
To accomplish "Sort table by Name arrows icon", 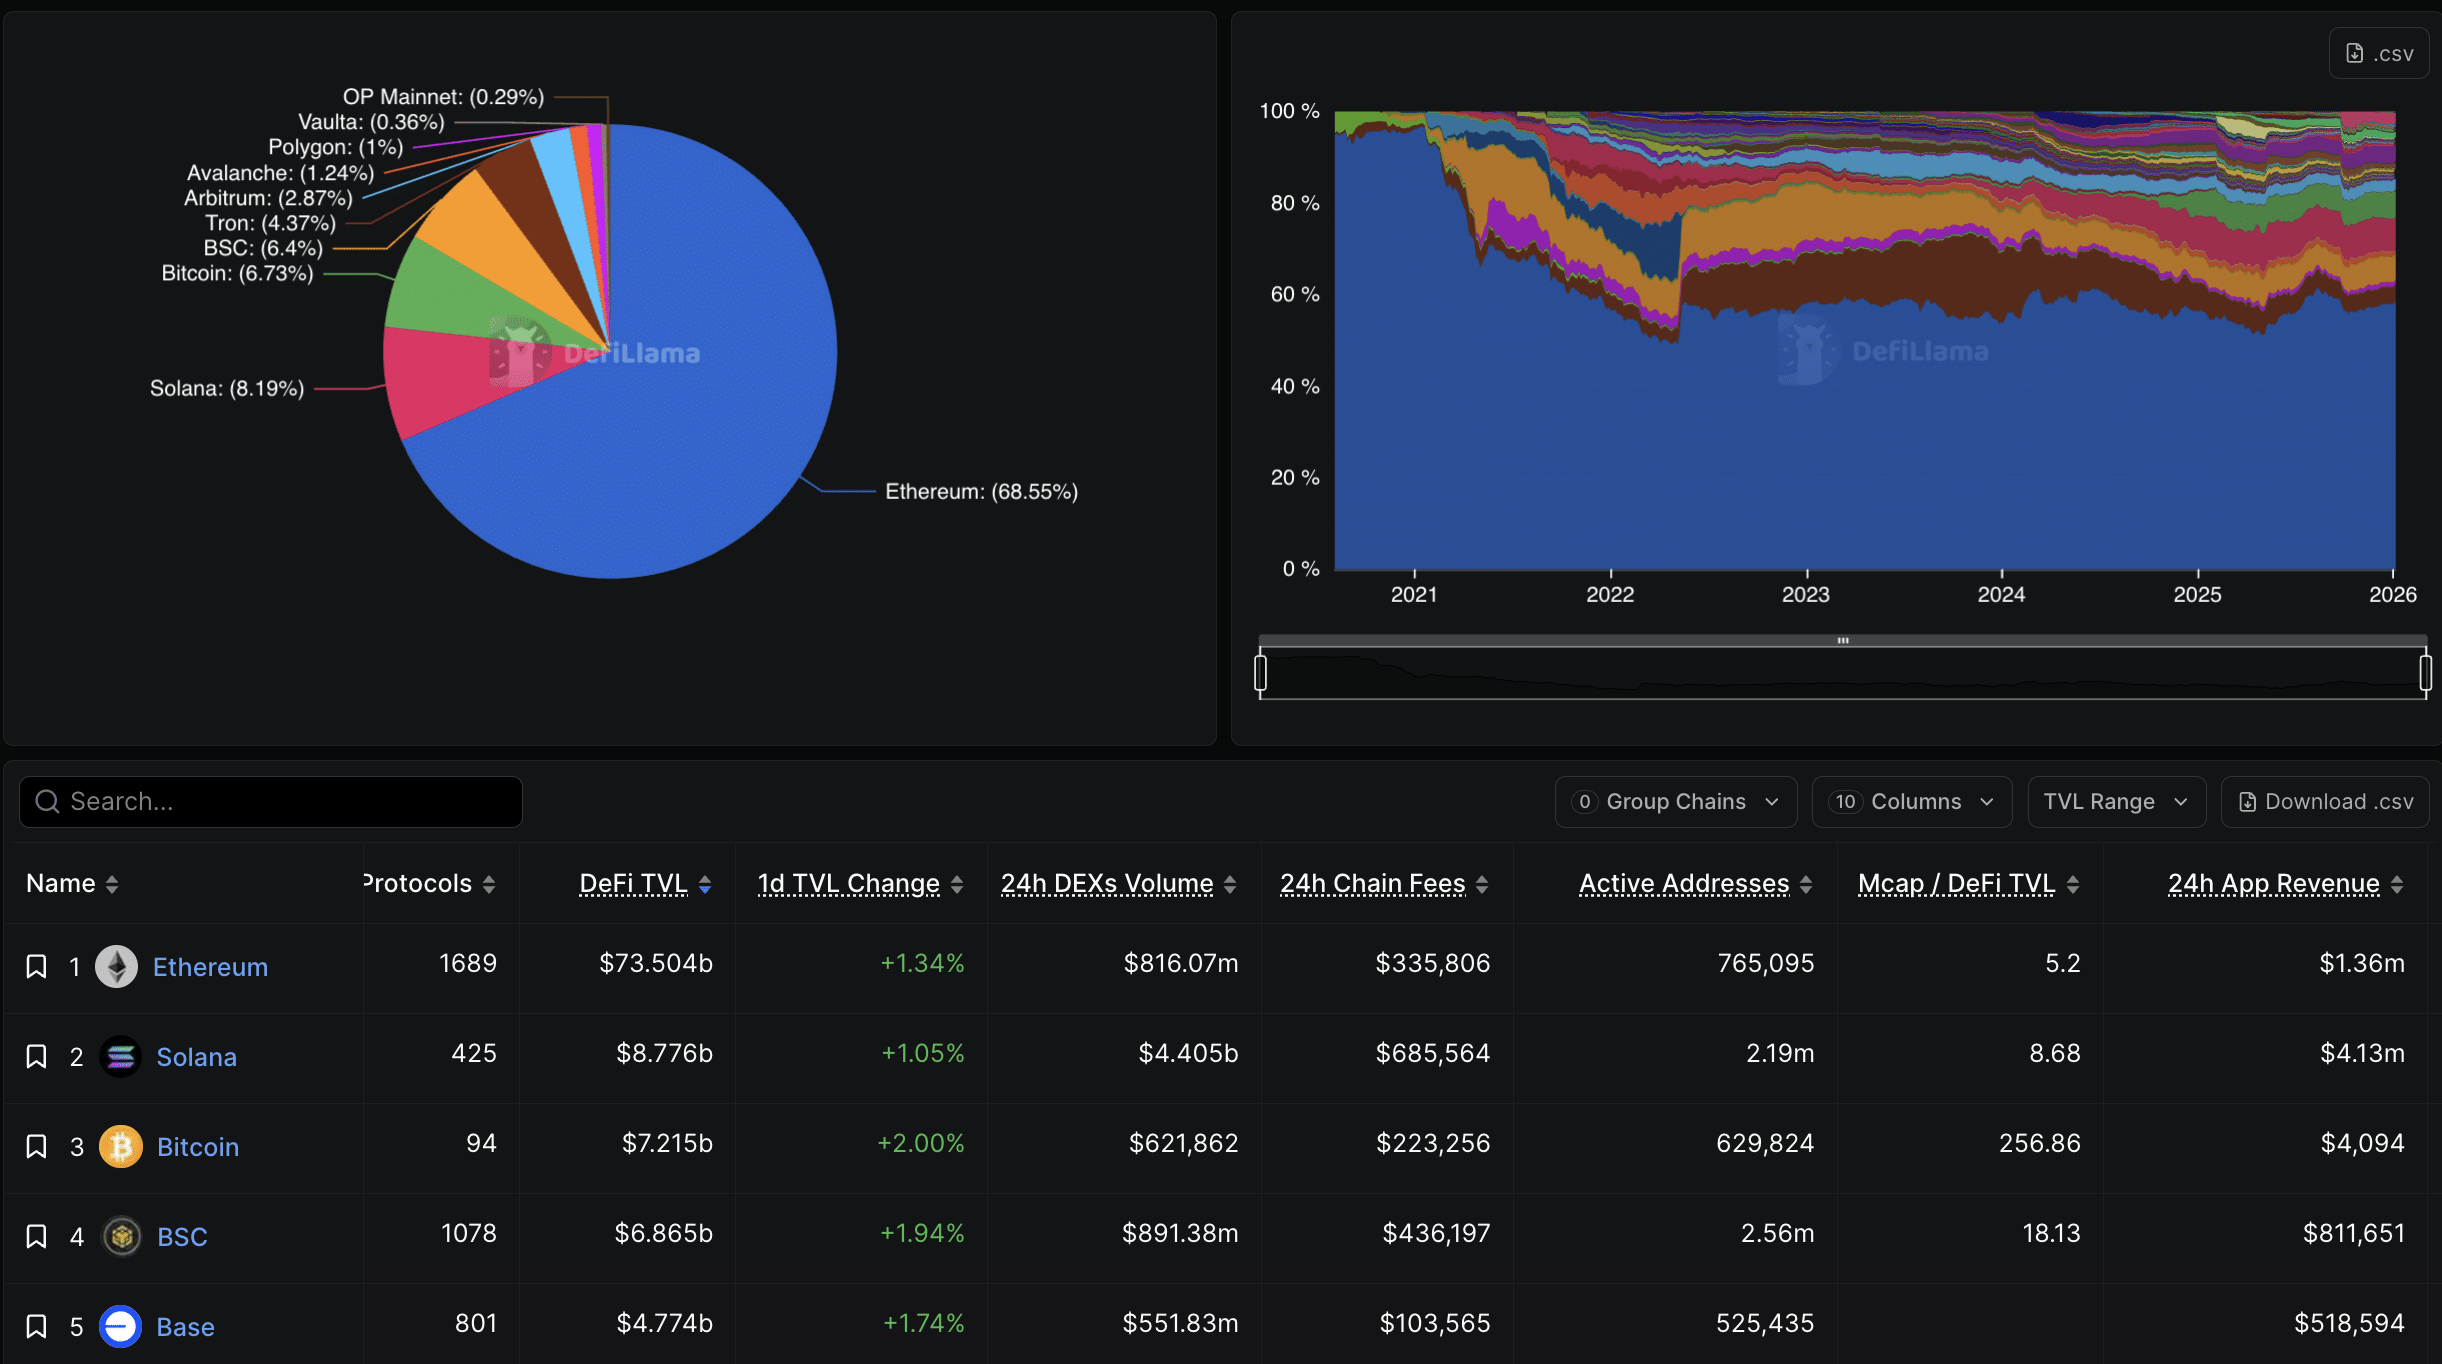I will pos(112,884).
